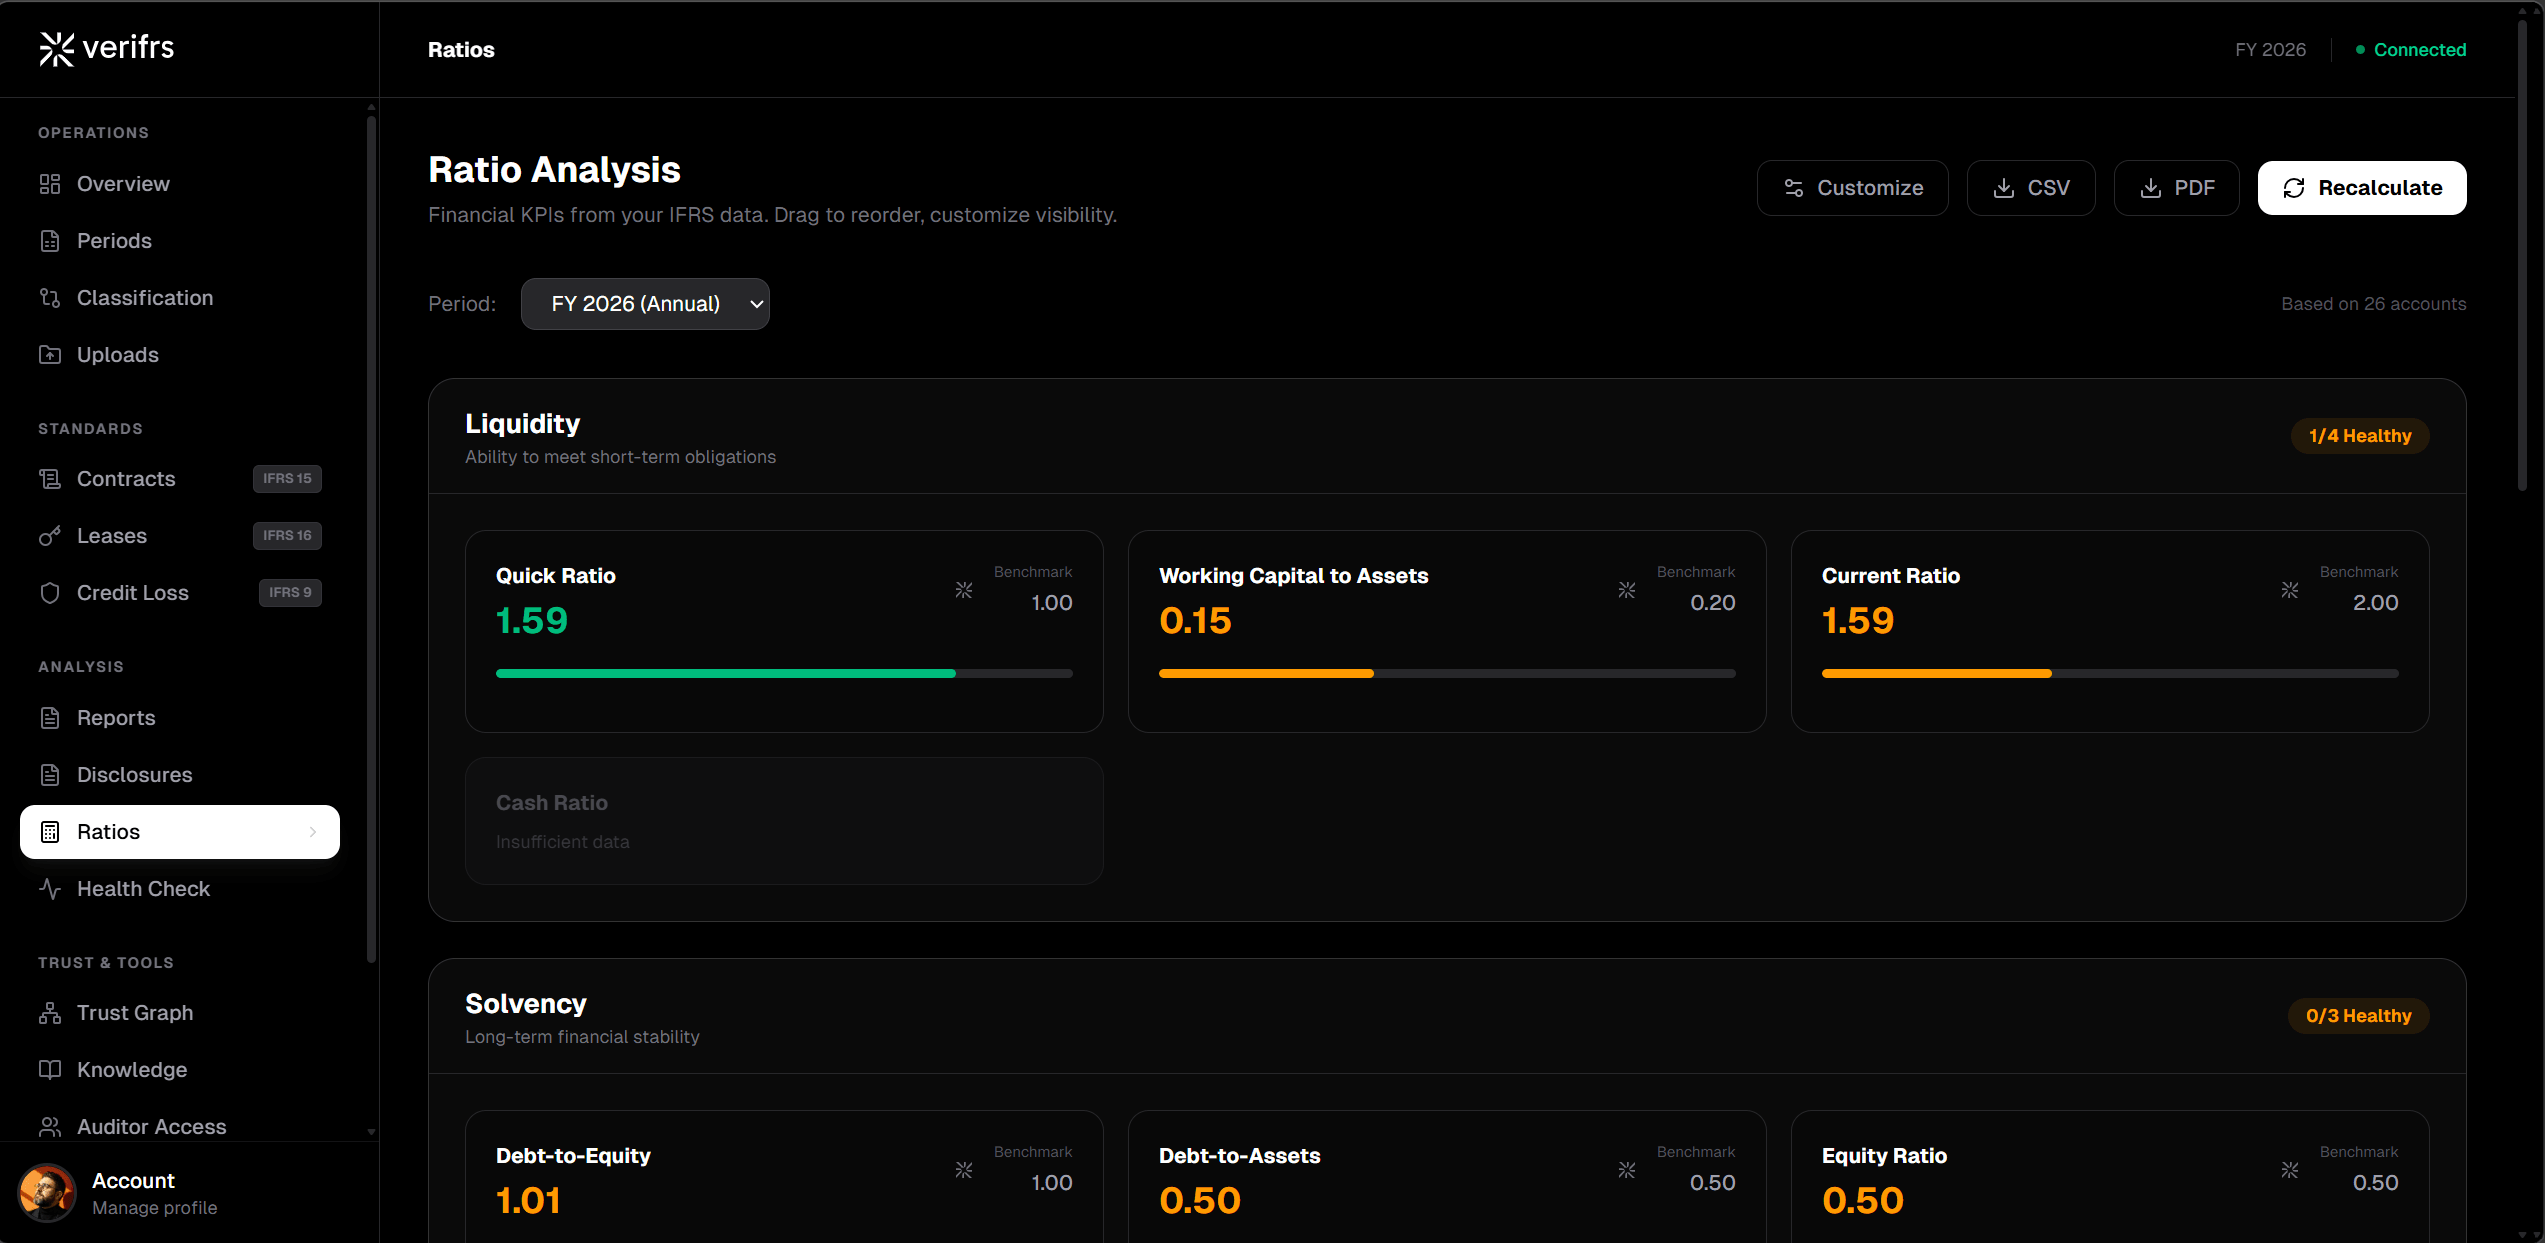The height and width of the screenshot is (1243, 2545).
Task: Open the Customize panel
Action: (1852, 187)
